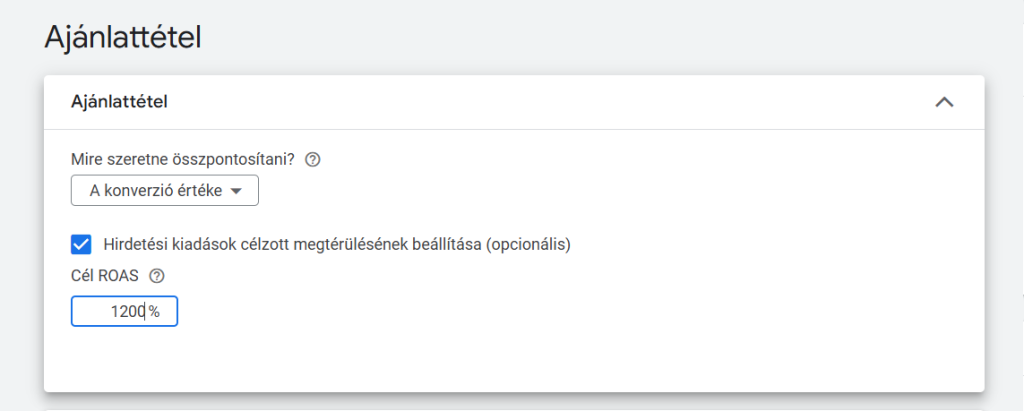Uncheck the blue 'Hirdetési kiadások' checkbox
The height and width of the screenshot is (411, 1024).
(81, 243)
